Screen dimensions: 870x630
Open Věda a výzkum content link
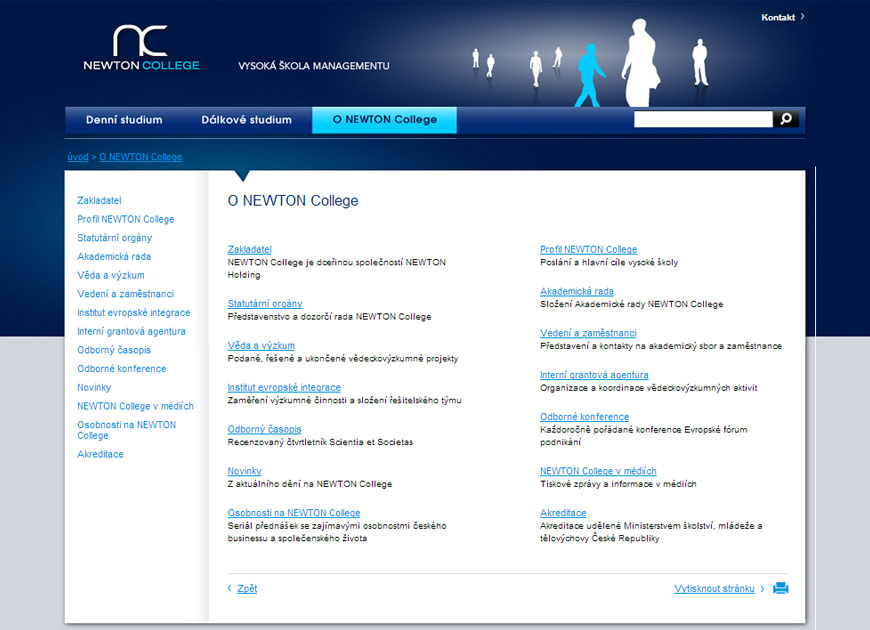point(261,346)
